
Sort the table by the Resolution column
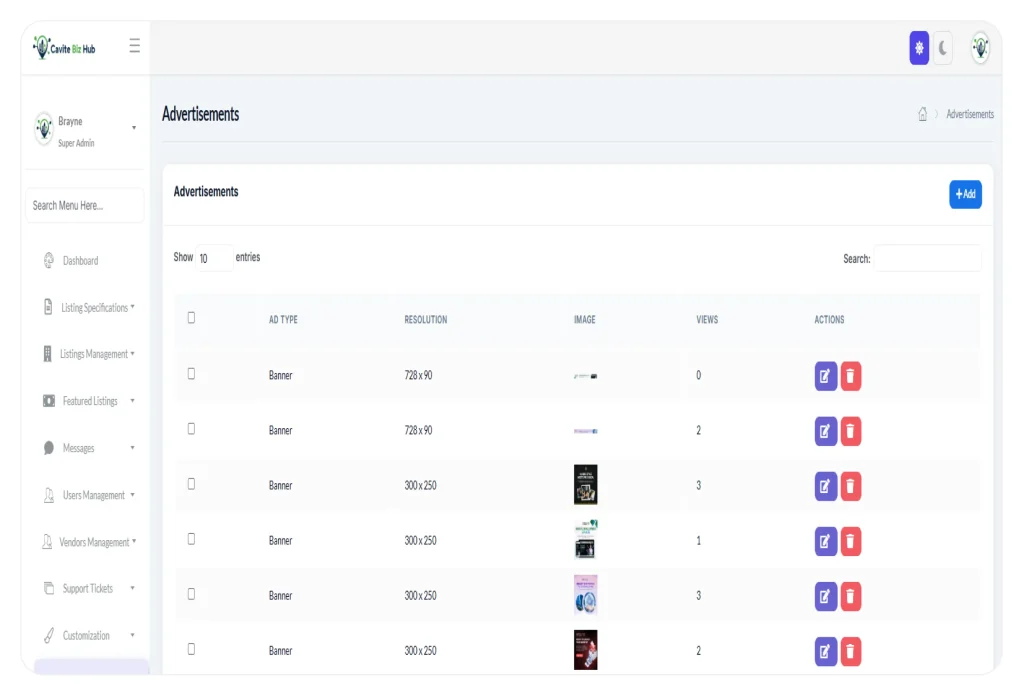pyautogui.click(x=426, y=319)
